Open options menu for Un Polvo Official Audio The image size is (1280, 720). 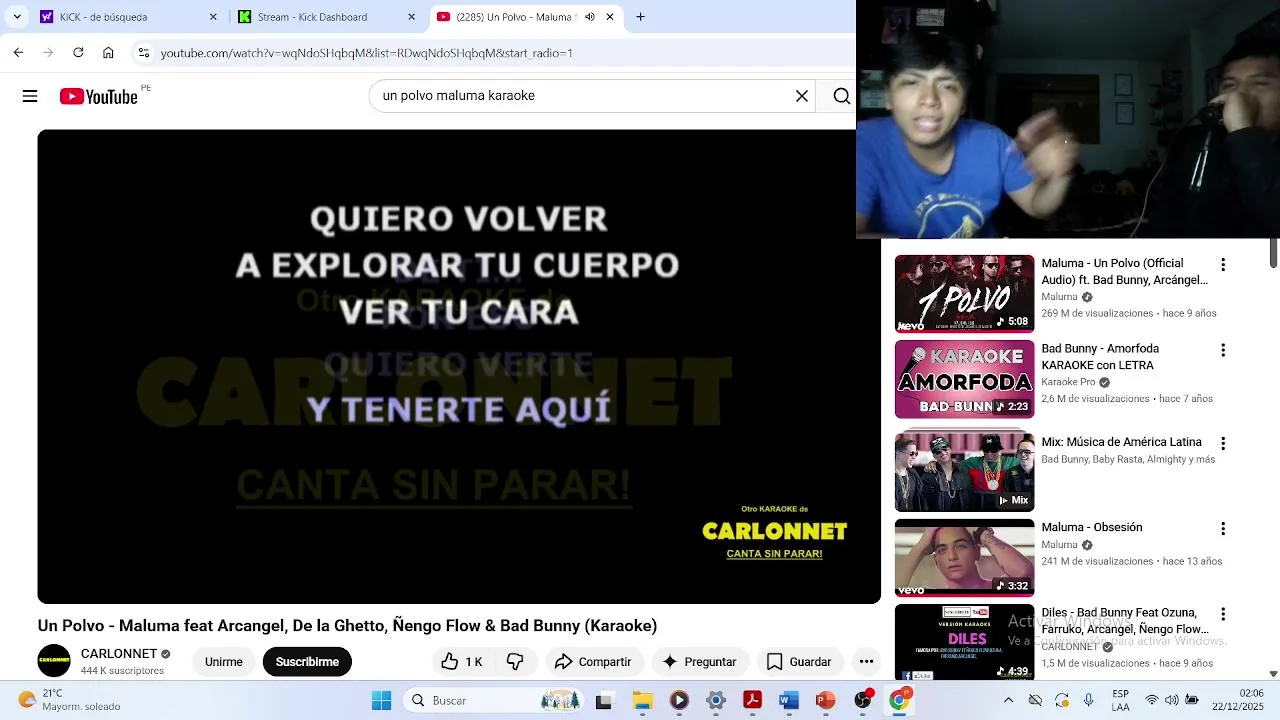(1222, 265)
